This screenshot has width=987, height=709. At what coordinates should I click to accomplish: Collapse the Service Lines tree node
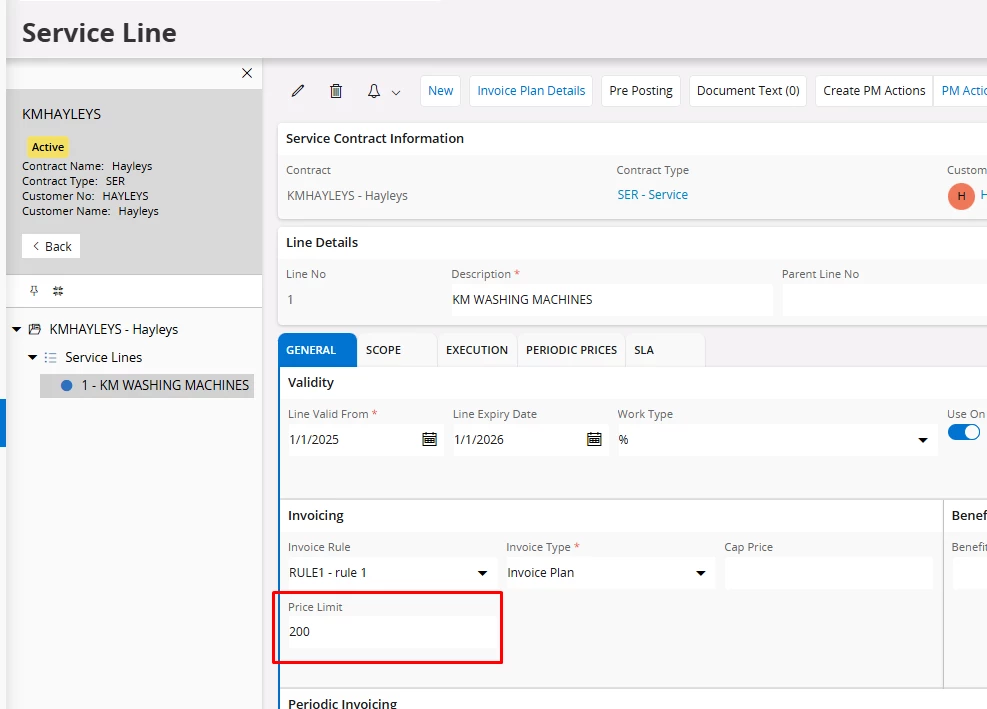tap(33, 357)
